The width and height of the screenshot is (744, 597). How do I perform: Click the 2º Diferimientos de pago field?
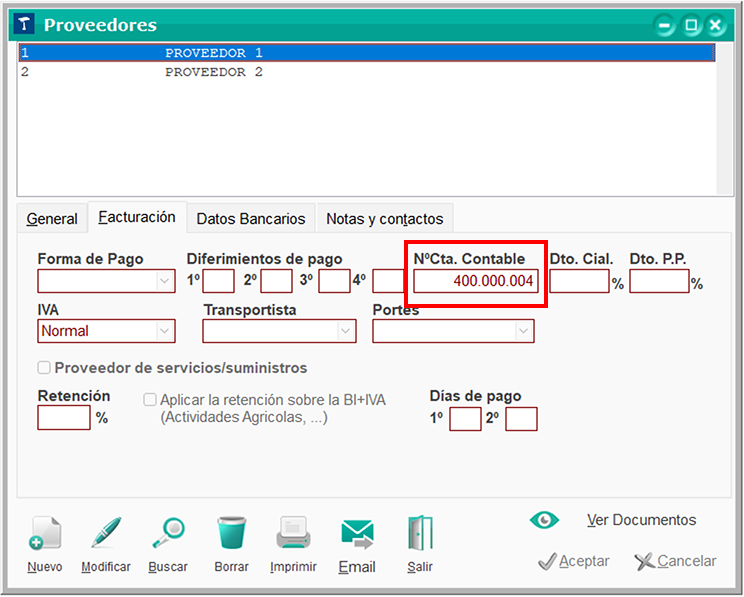pos(277,281)
